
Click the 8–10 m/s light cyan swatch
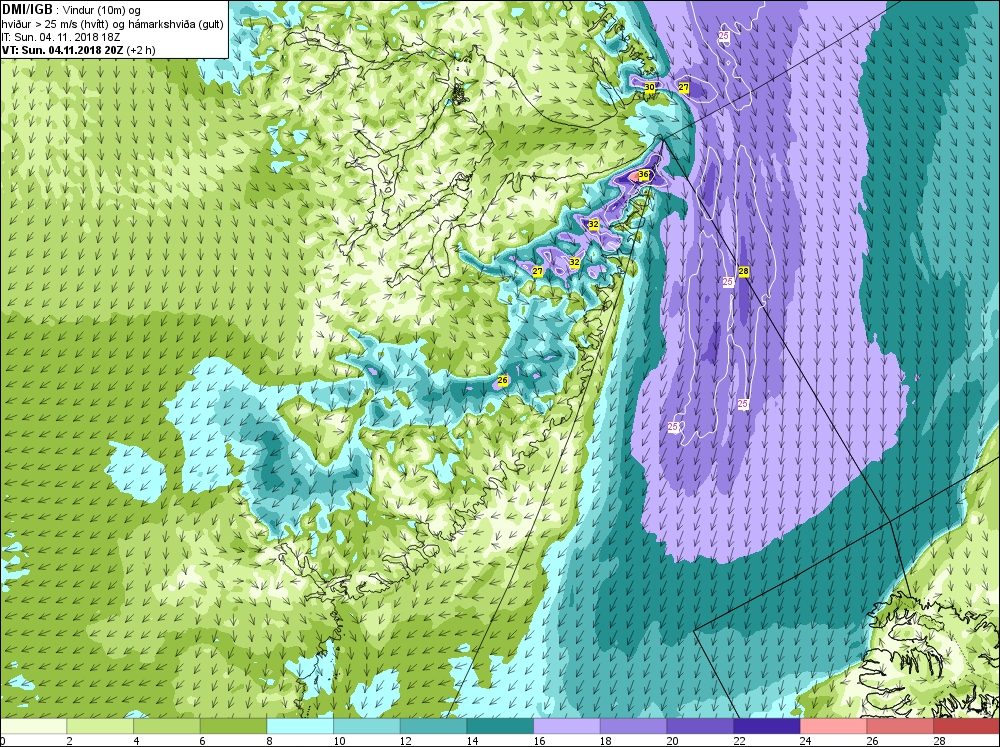tap(300, 727)
